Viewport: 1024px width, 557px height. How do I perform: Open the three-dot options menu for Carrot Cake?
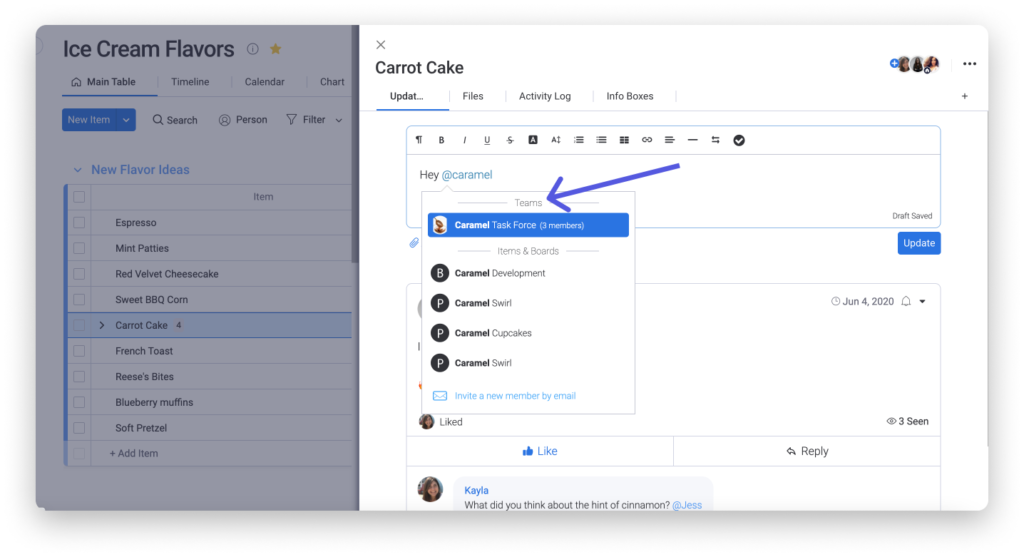tap(969, 64)
